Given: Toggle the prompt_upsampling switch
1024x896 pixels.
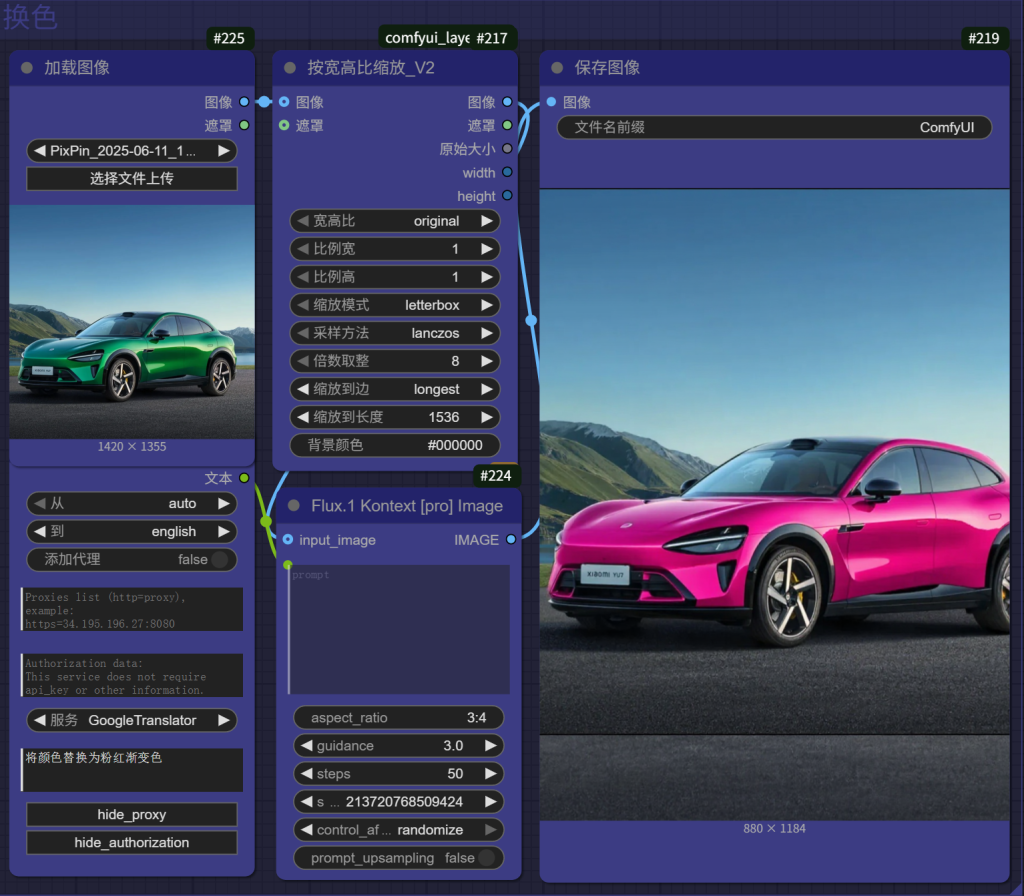Looking at the screenshot, I should (x=486, y=858).
